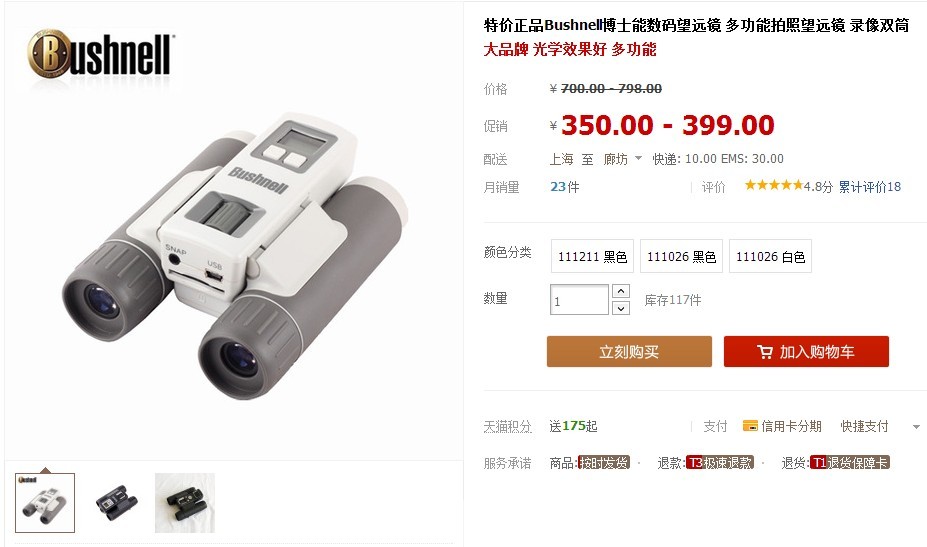Click the credit card icon beside 信用卡分期
Image resolution: width=927 pixels, height=547 pixels.
click(750, 426)
